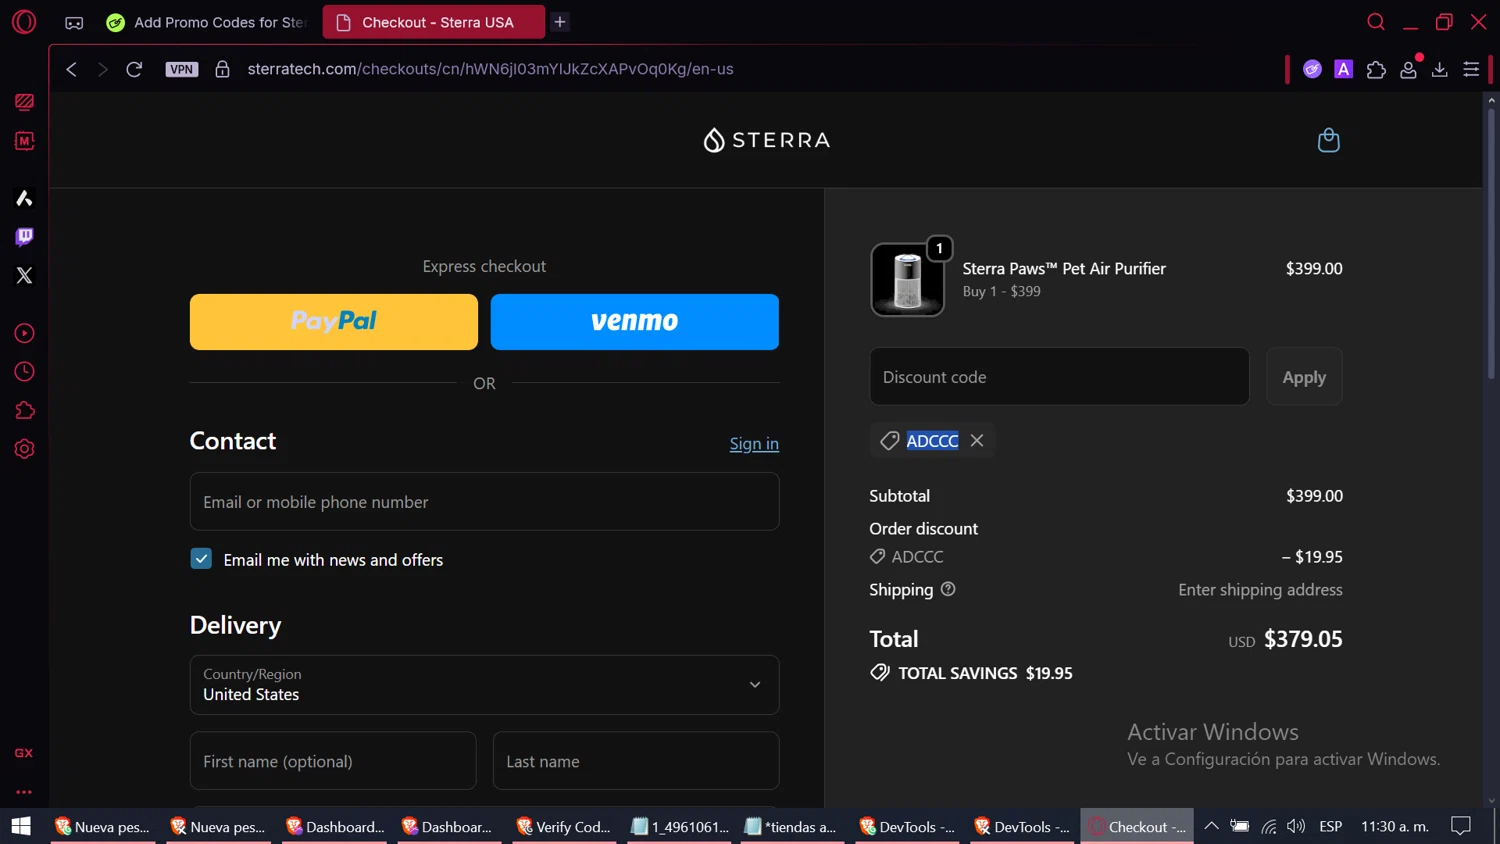The height and width of the screenshot is (844, 1500).
Task: Open the purple A extension icon
Action: (1343, 69)
